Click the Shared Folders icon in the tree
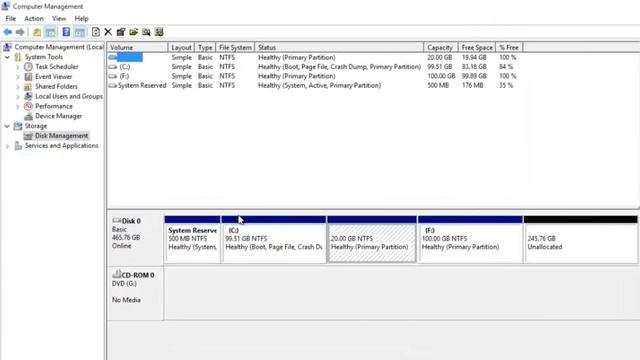 tap(28, 87)
